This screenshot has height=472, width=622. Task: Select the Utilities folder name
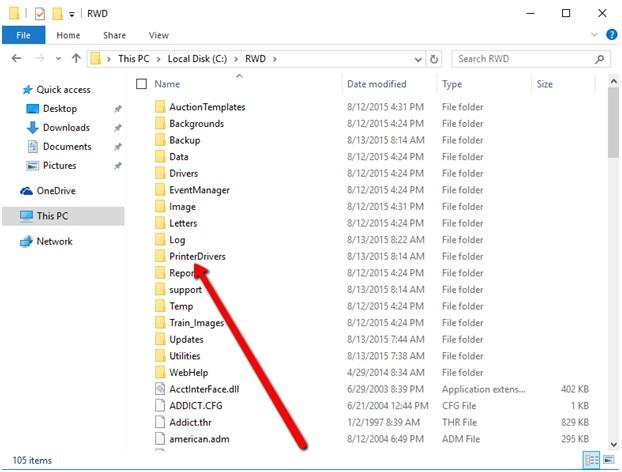coord(184,356)
